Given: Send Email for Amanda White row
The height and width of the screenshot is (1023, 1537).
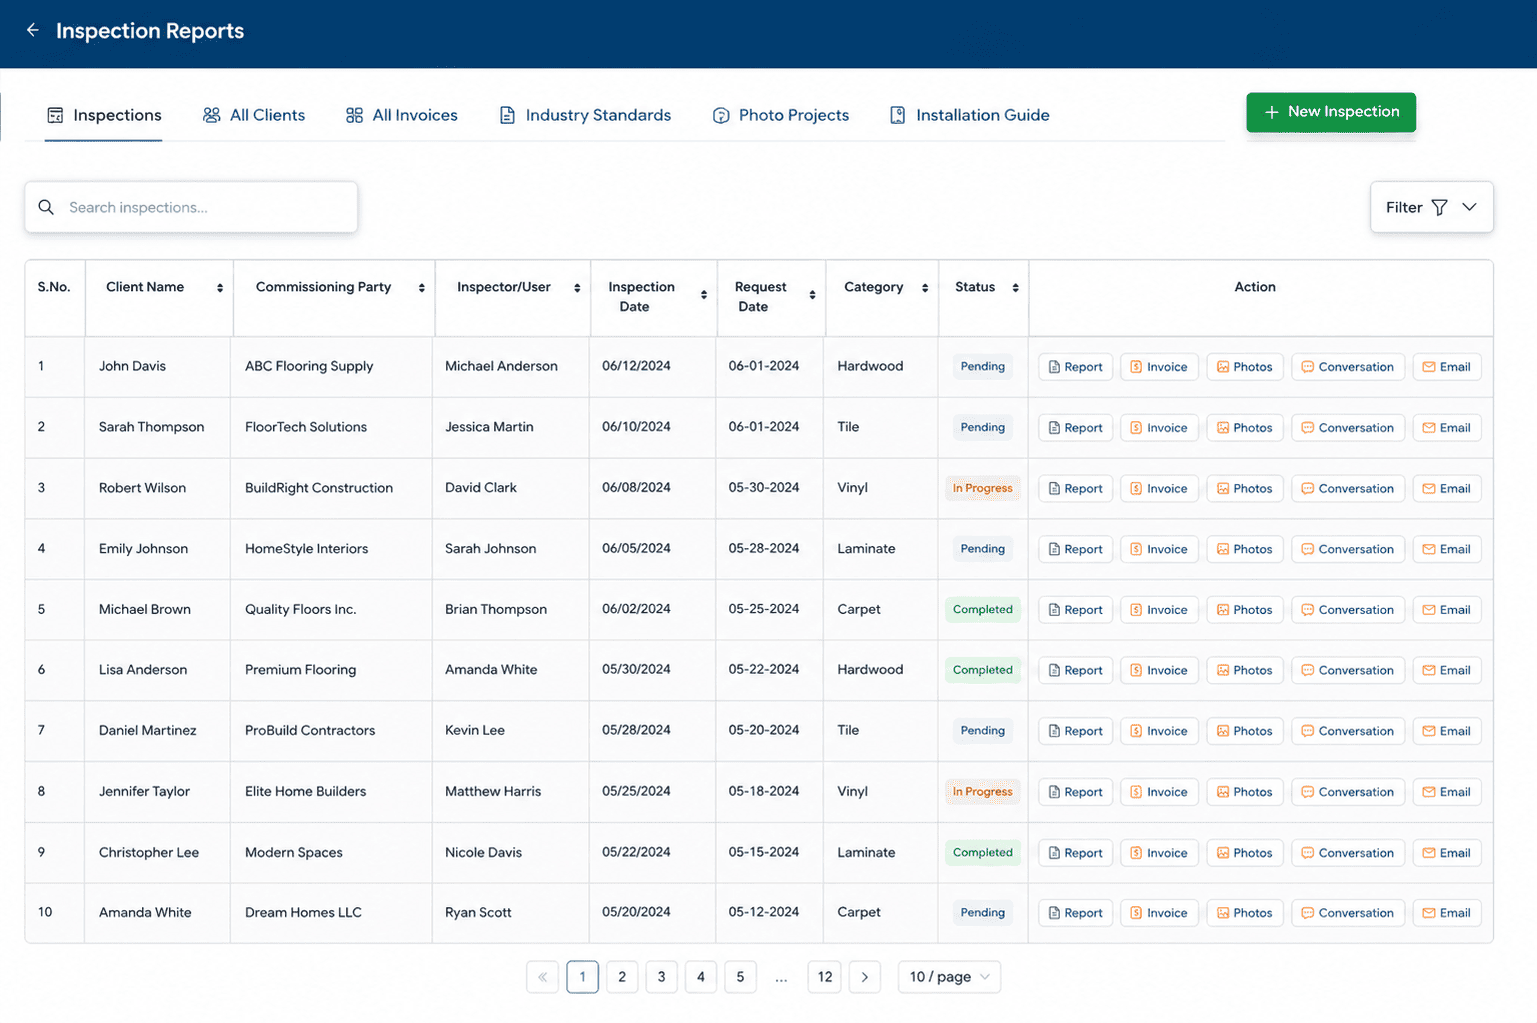Looking at the screenshot, I should (x=1447, y=913).
